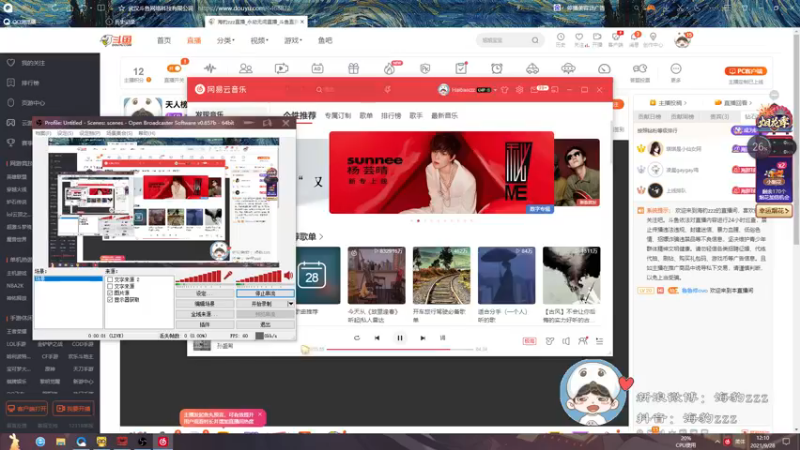Screen dimensions: 800x450
Task: Mute microphone via OBS mic icon
Action: [228, 276]
